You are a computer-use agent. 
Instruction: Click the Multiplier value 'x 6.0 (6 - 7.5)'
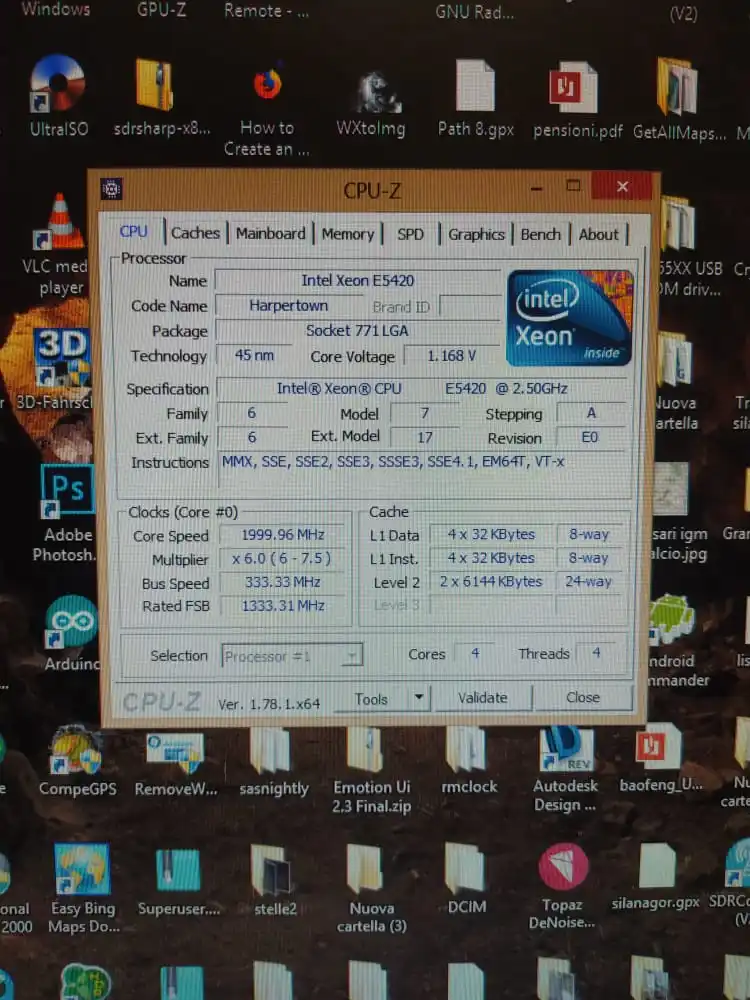coord(282,558)
